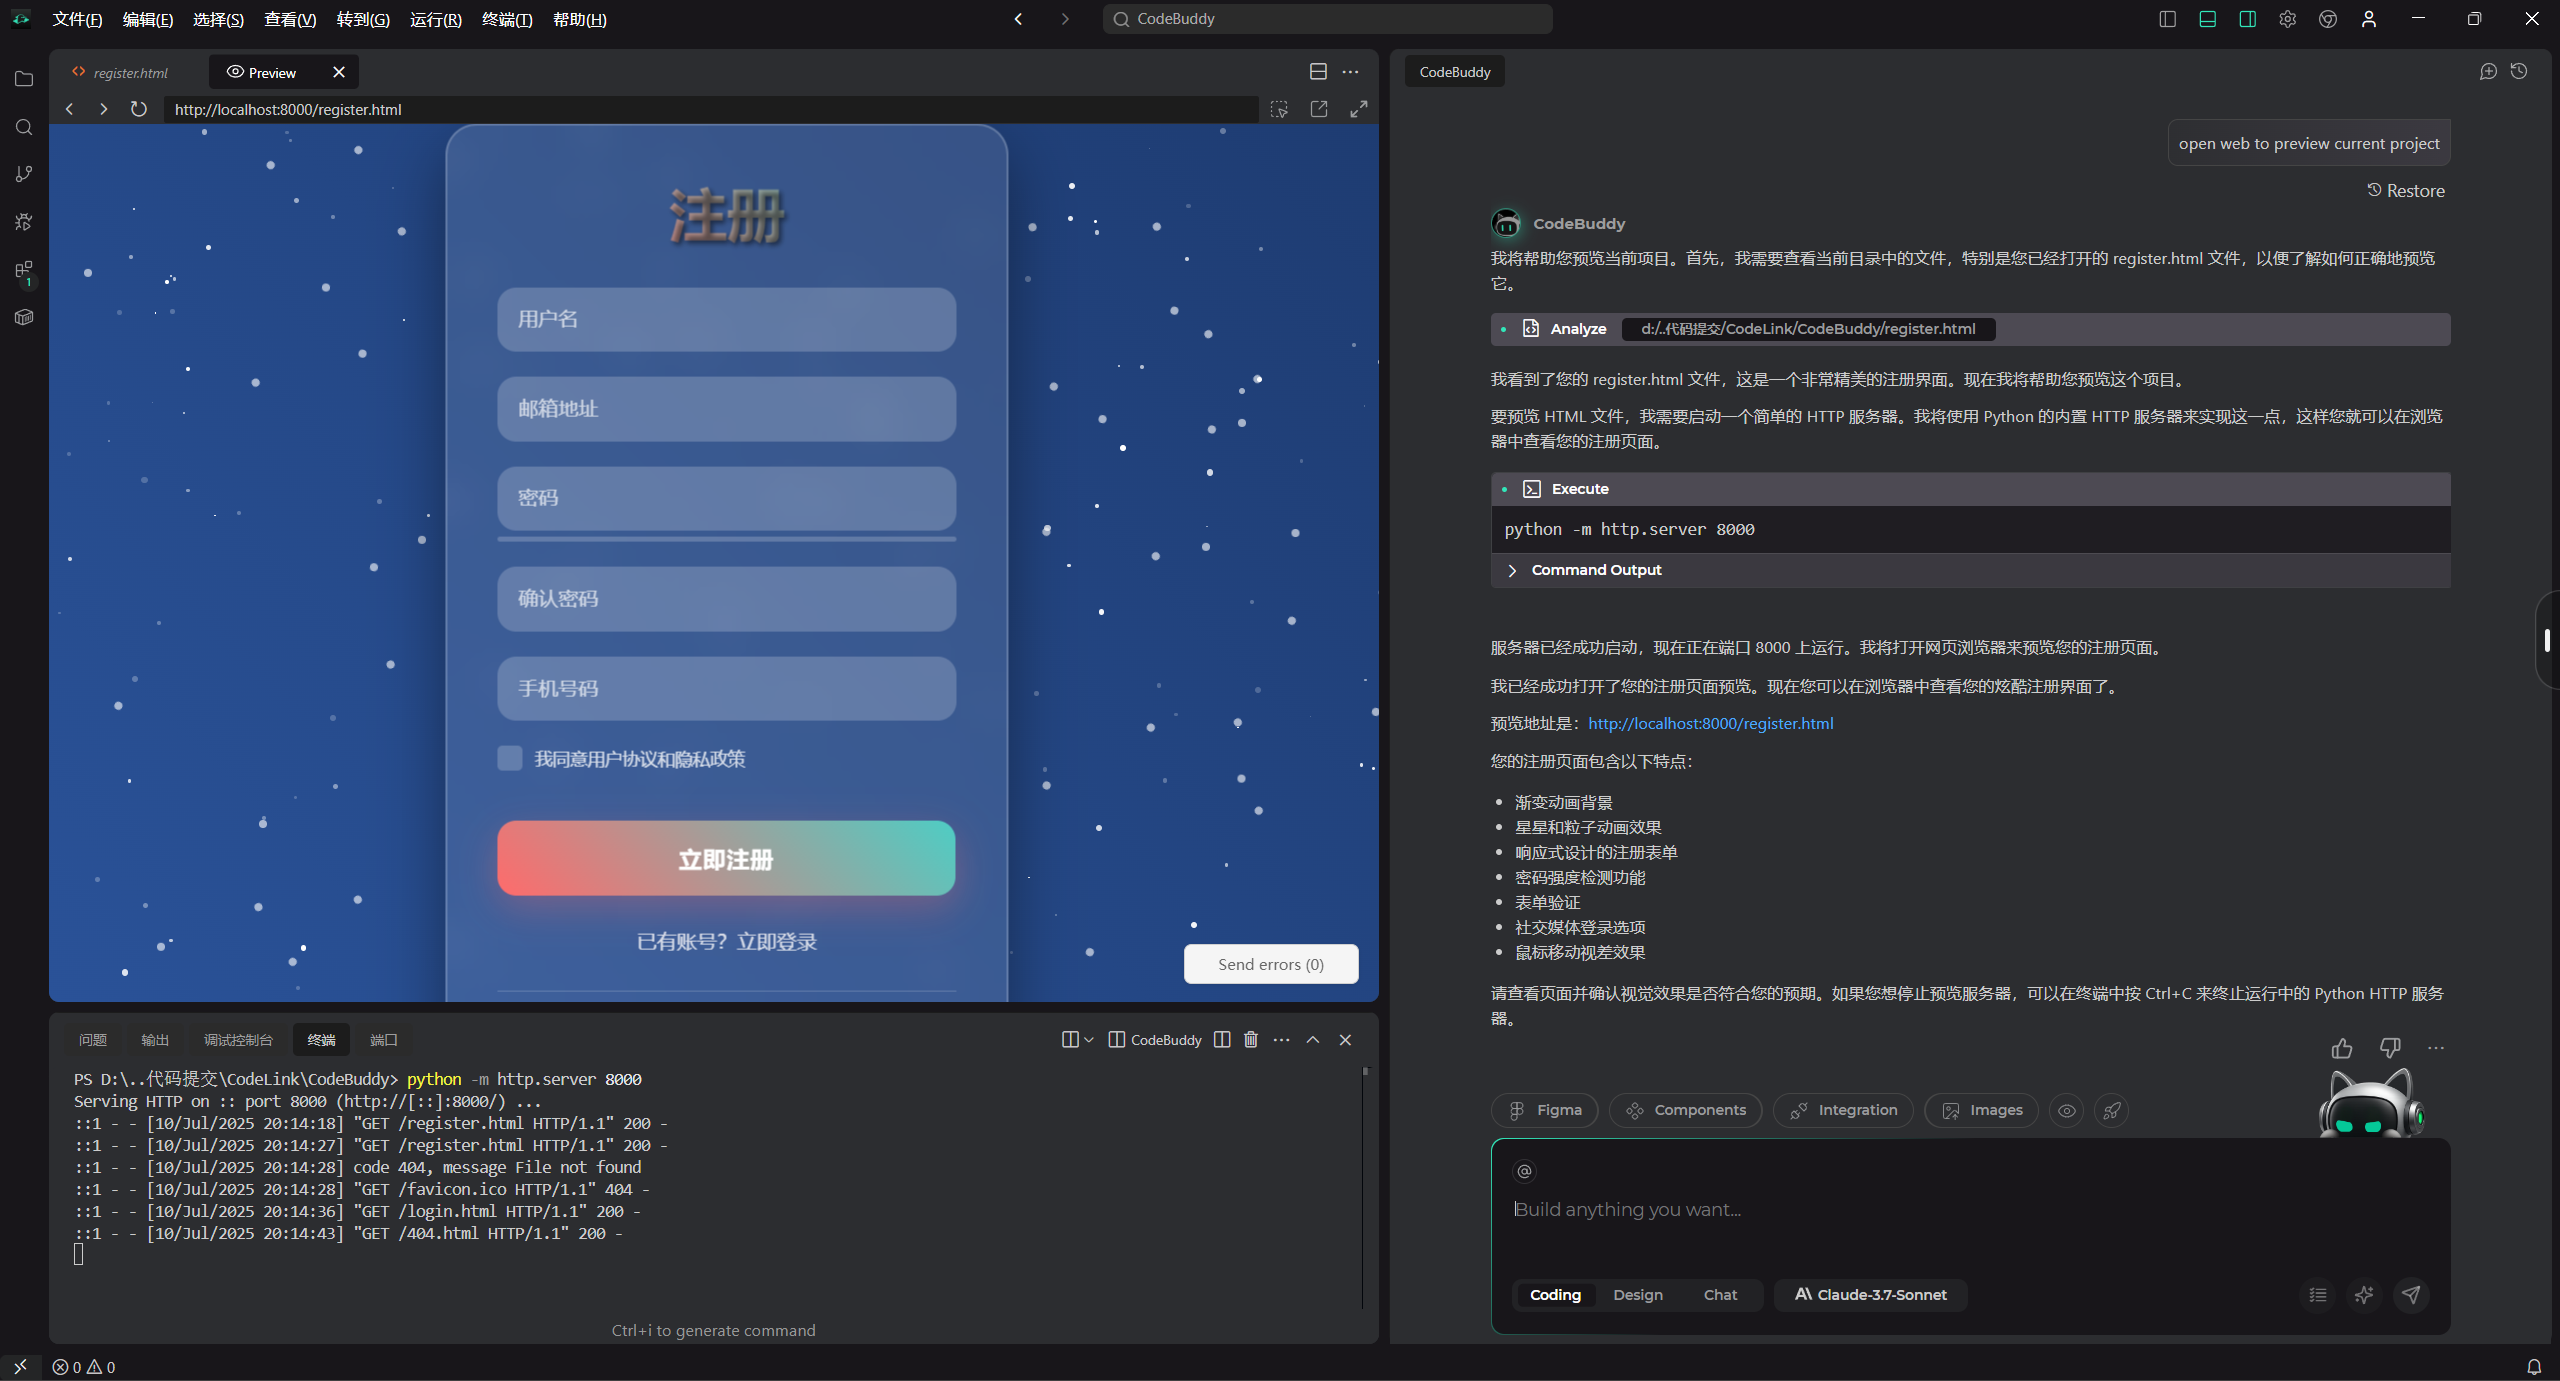Click the element picker icon in preview
The height and width of the screenshot is (1381, 2560).
tap(1279, 109)
